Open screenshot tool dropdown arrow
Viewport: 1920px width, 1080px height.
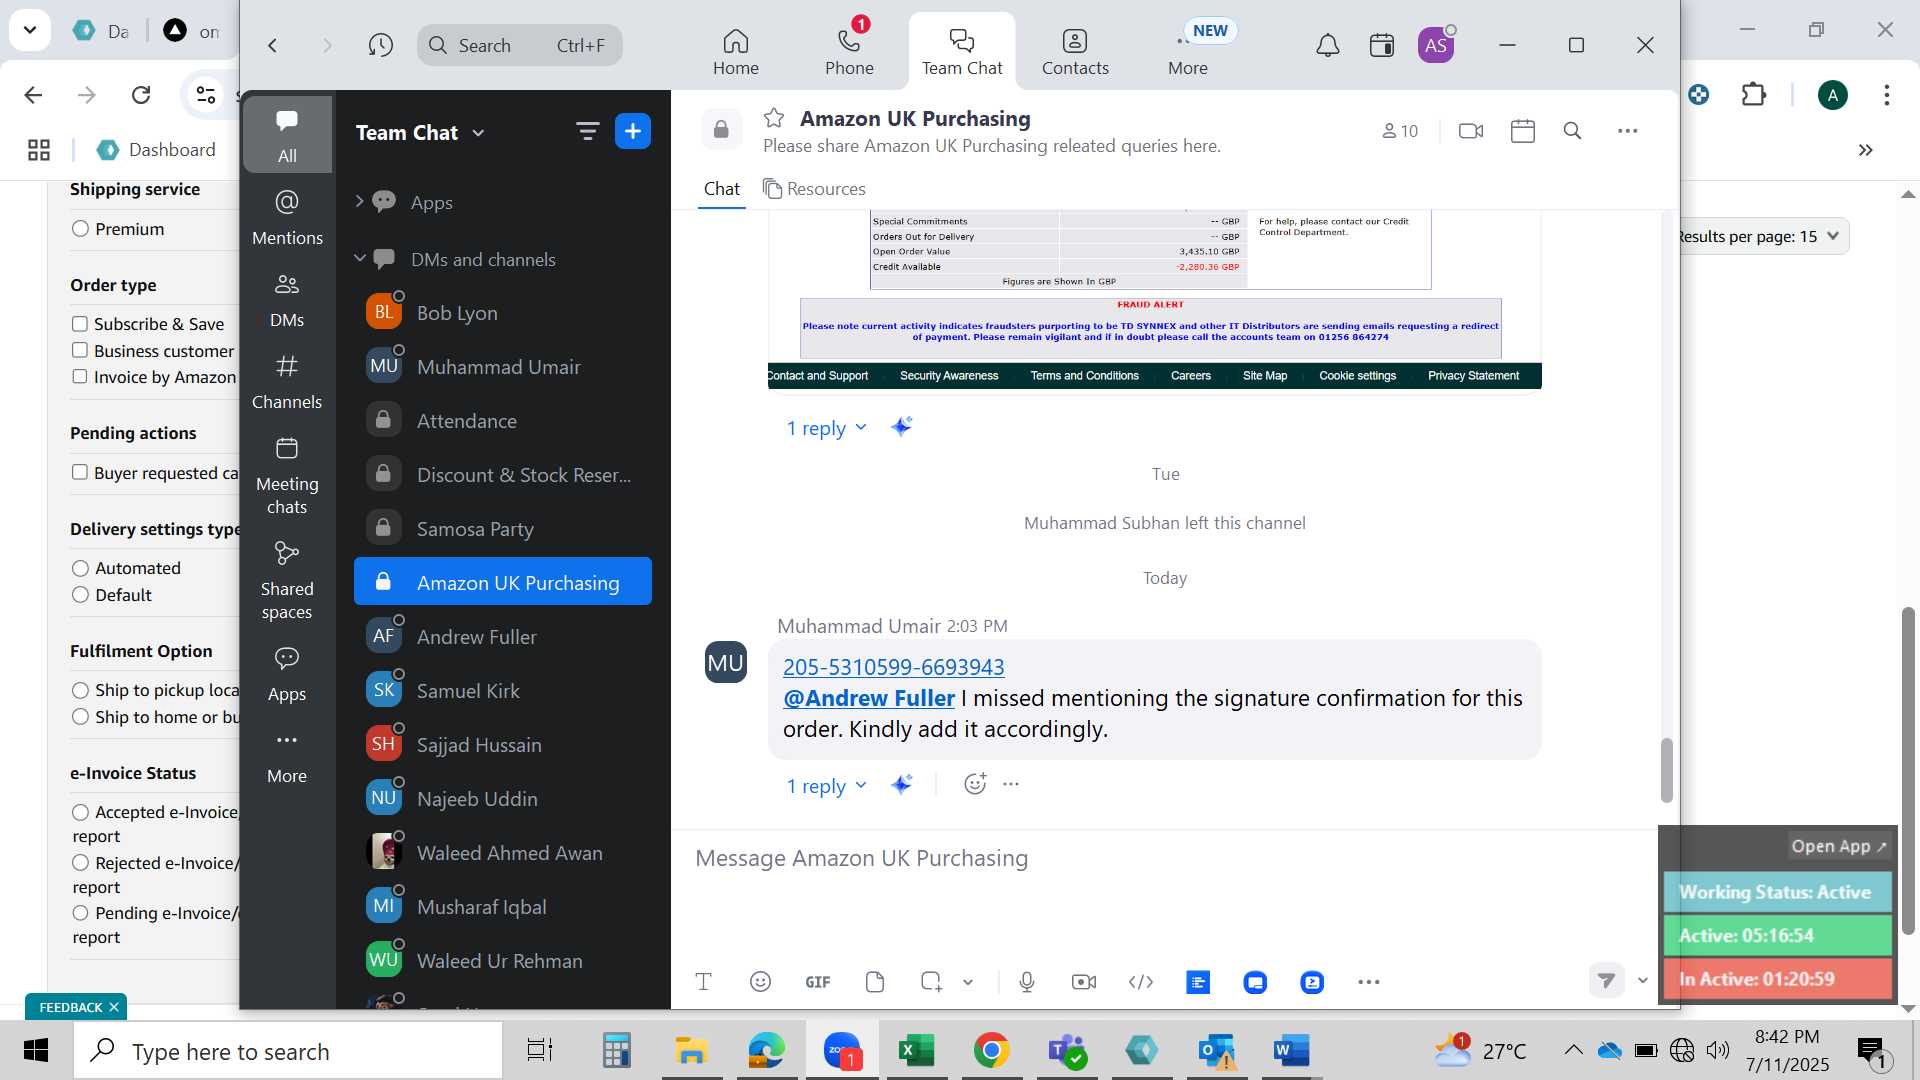coord(968,982)
